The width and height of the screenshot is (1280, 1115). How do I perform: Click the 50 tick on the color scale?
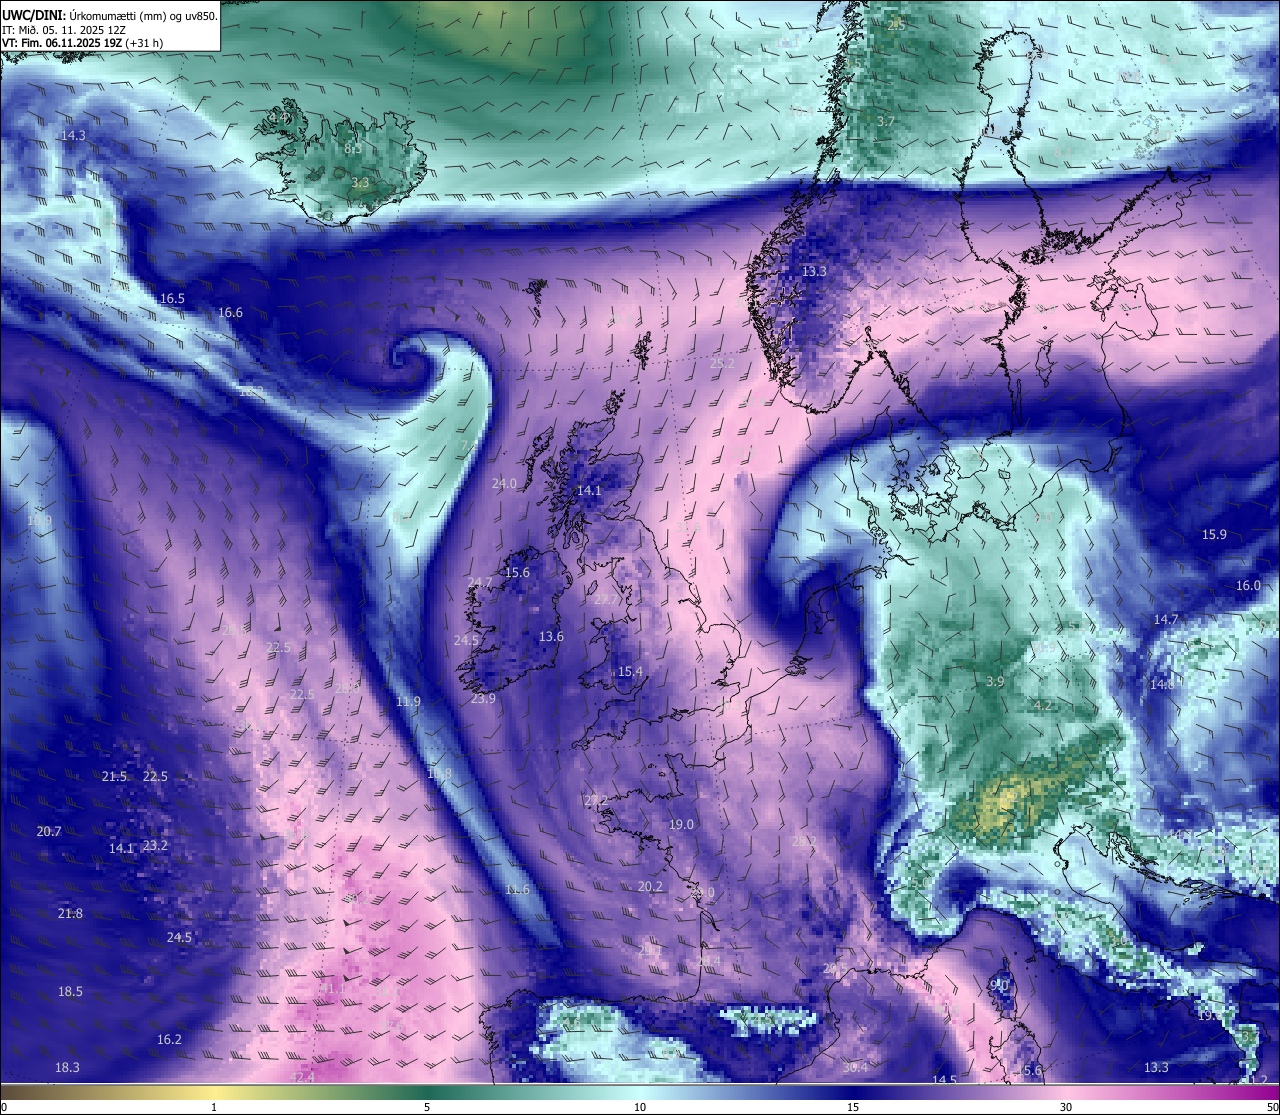pyautogui.click(x=1272, y=1107)
